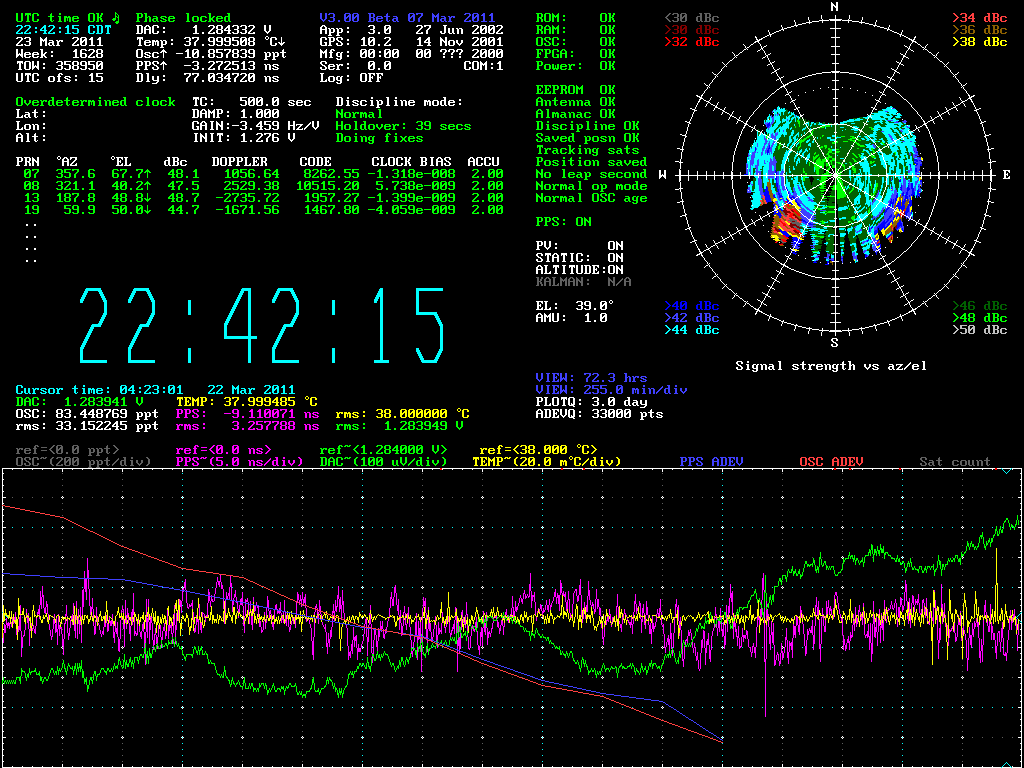Select the Sat count plot label
The image size is (1024, 768).
coord(955,462)
